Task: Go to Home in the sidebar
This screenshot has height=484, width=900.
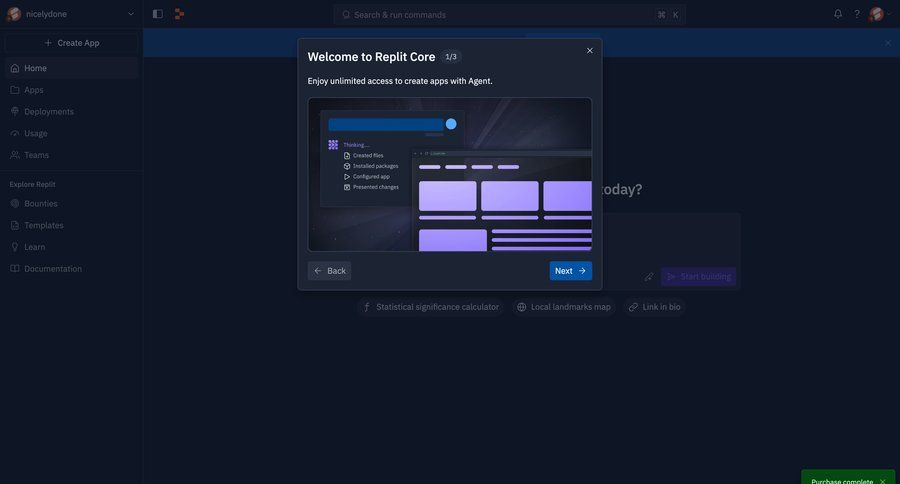Action: [x=72, y=68]
